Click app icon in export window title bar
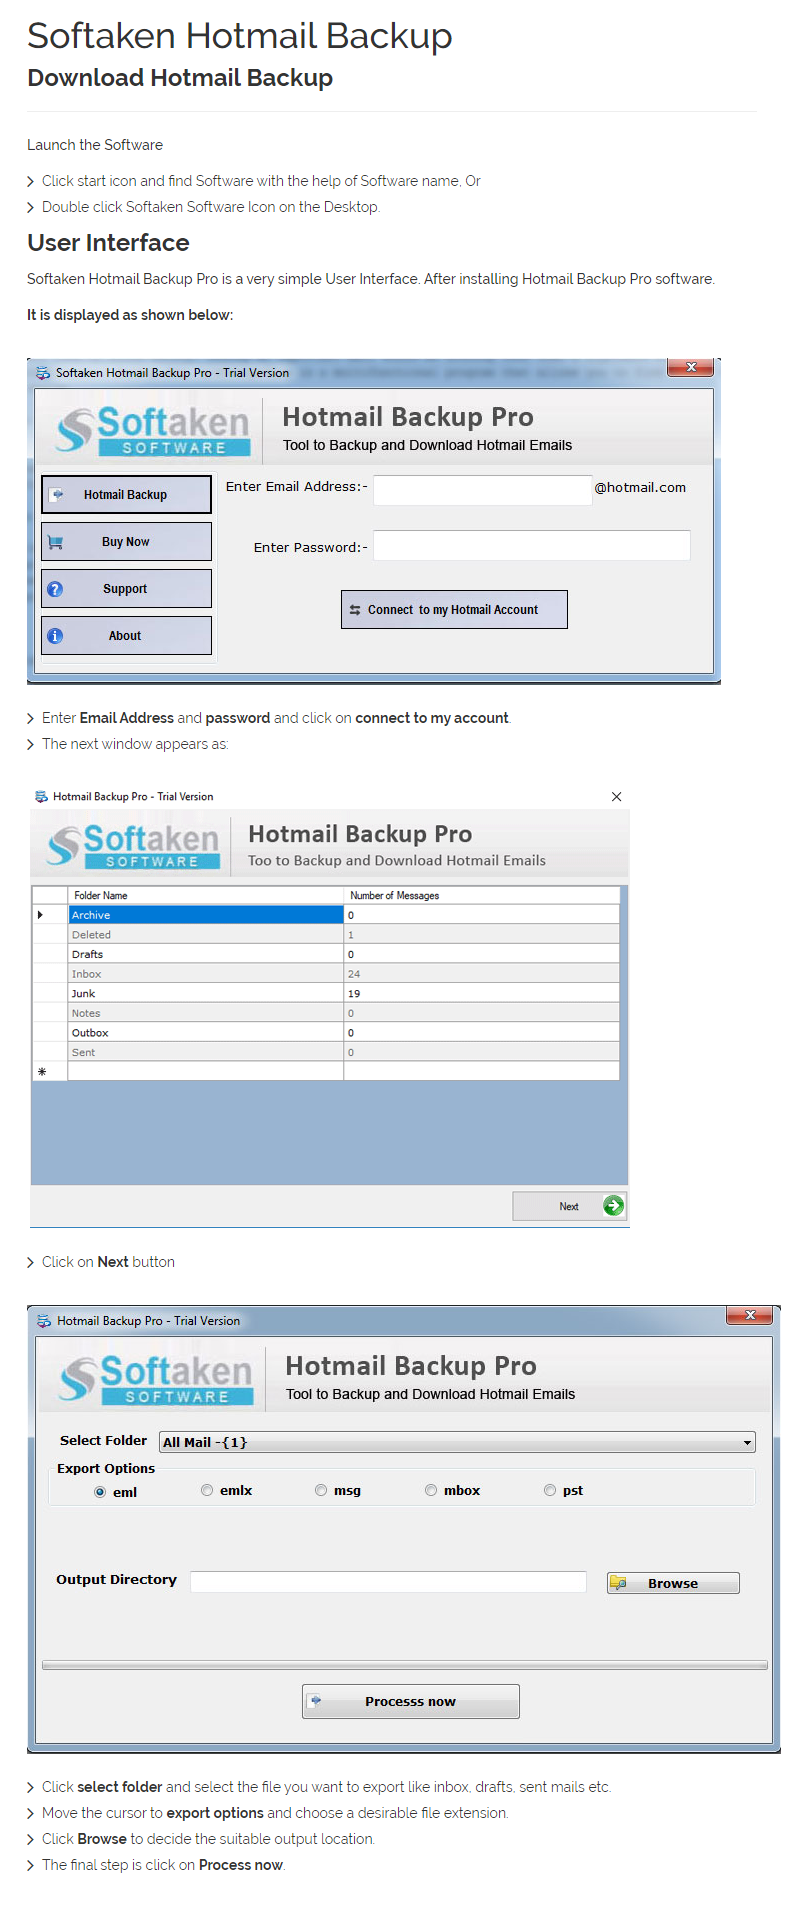808x1915 pixels. click(x=44, y=1321)
